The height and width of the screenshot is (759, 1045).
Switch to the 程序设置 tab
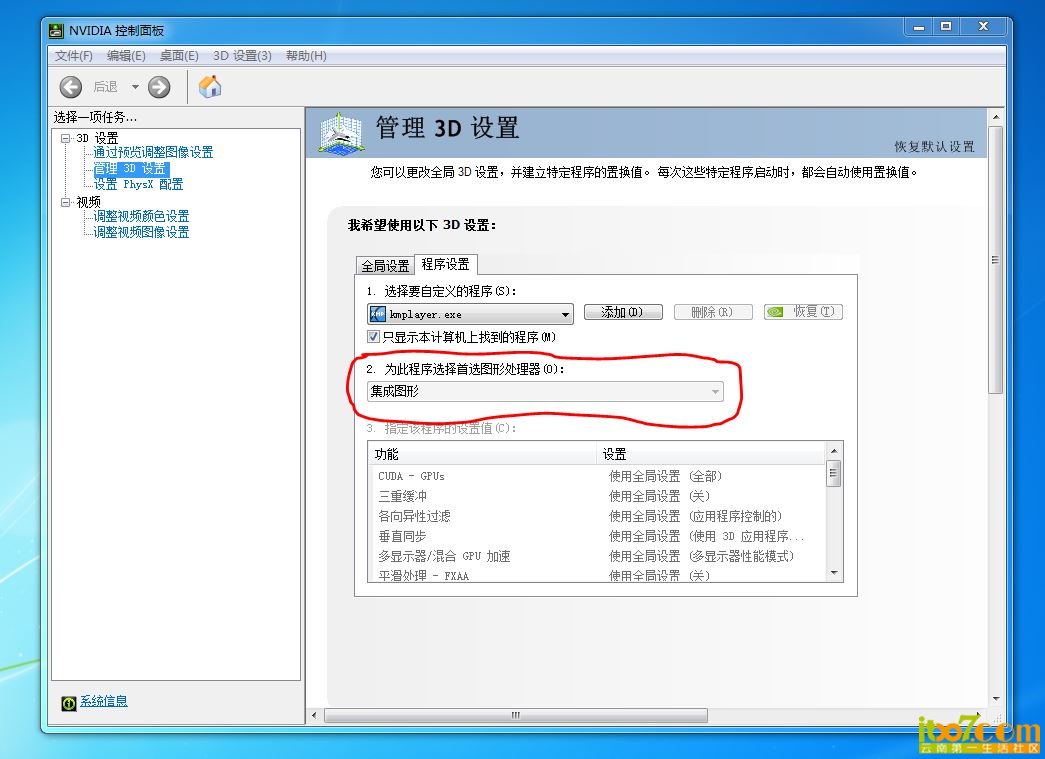point(445,264)
